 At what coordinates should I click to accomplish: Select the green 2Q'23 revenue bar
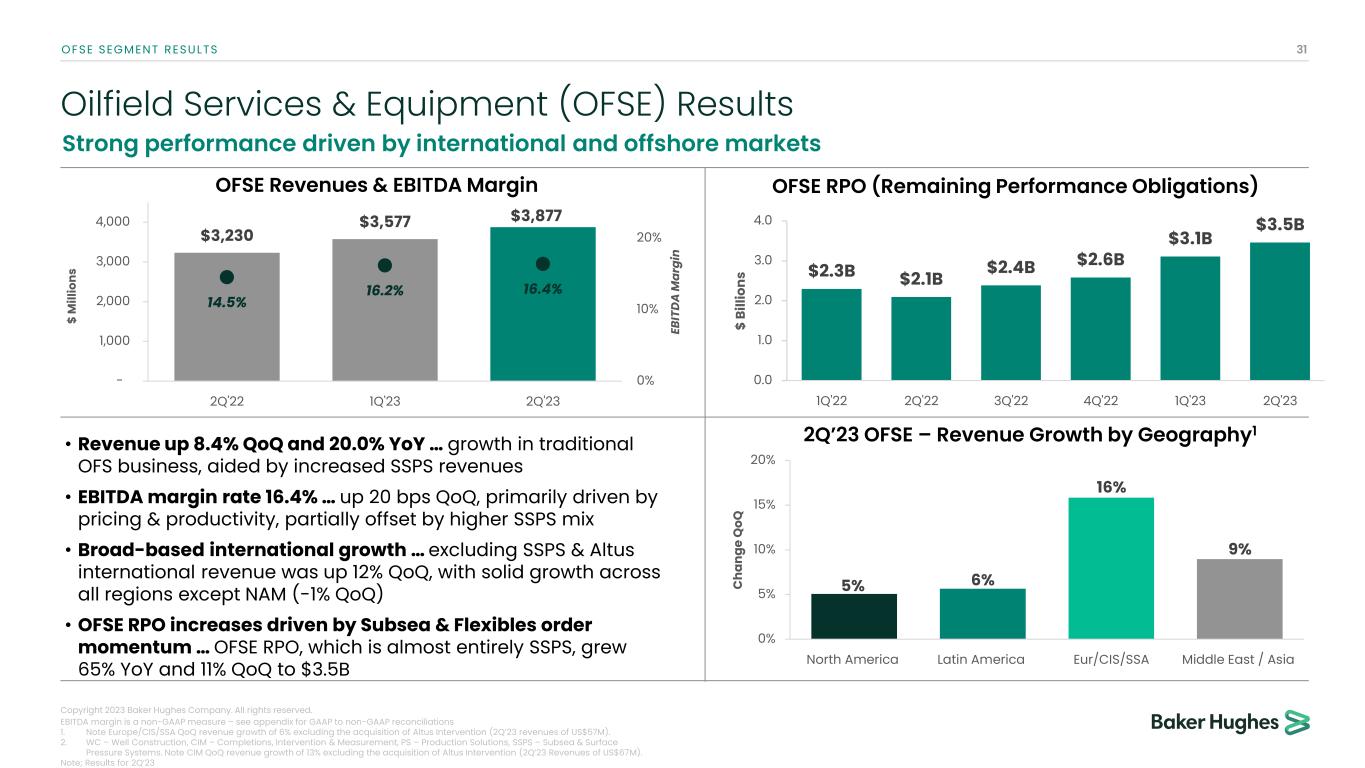[x=542, y=330]
